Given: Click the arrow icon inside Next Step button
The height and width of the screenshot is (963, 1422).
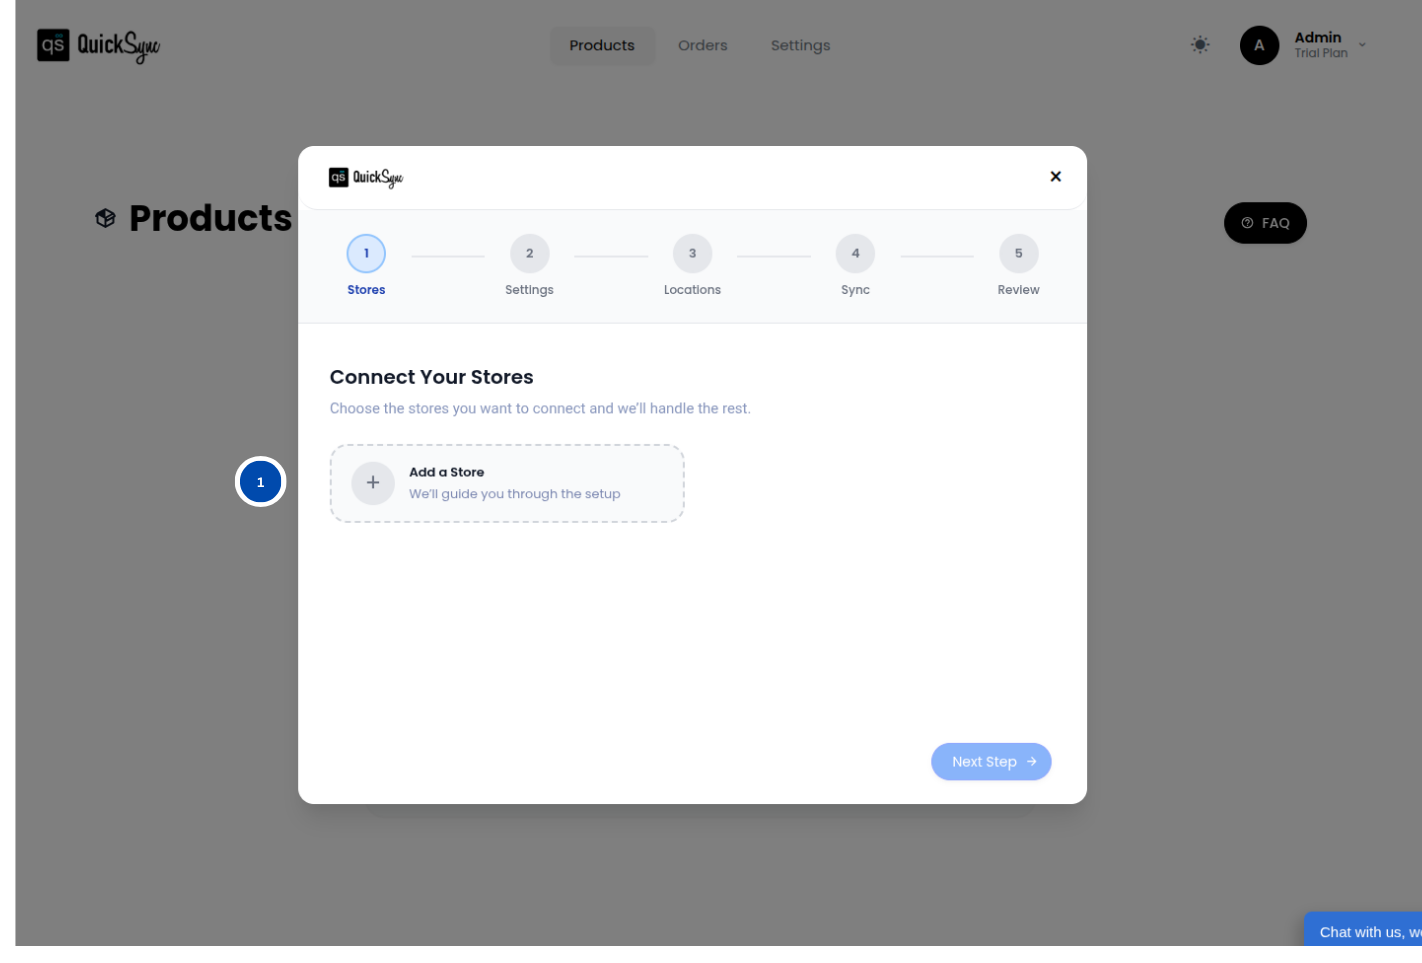Looking at the screenshot, I should coord(1032,761).
